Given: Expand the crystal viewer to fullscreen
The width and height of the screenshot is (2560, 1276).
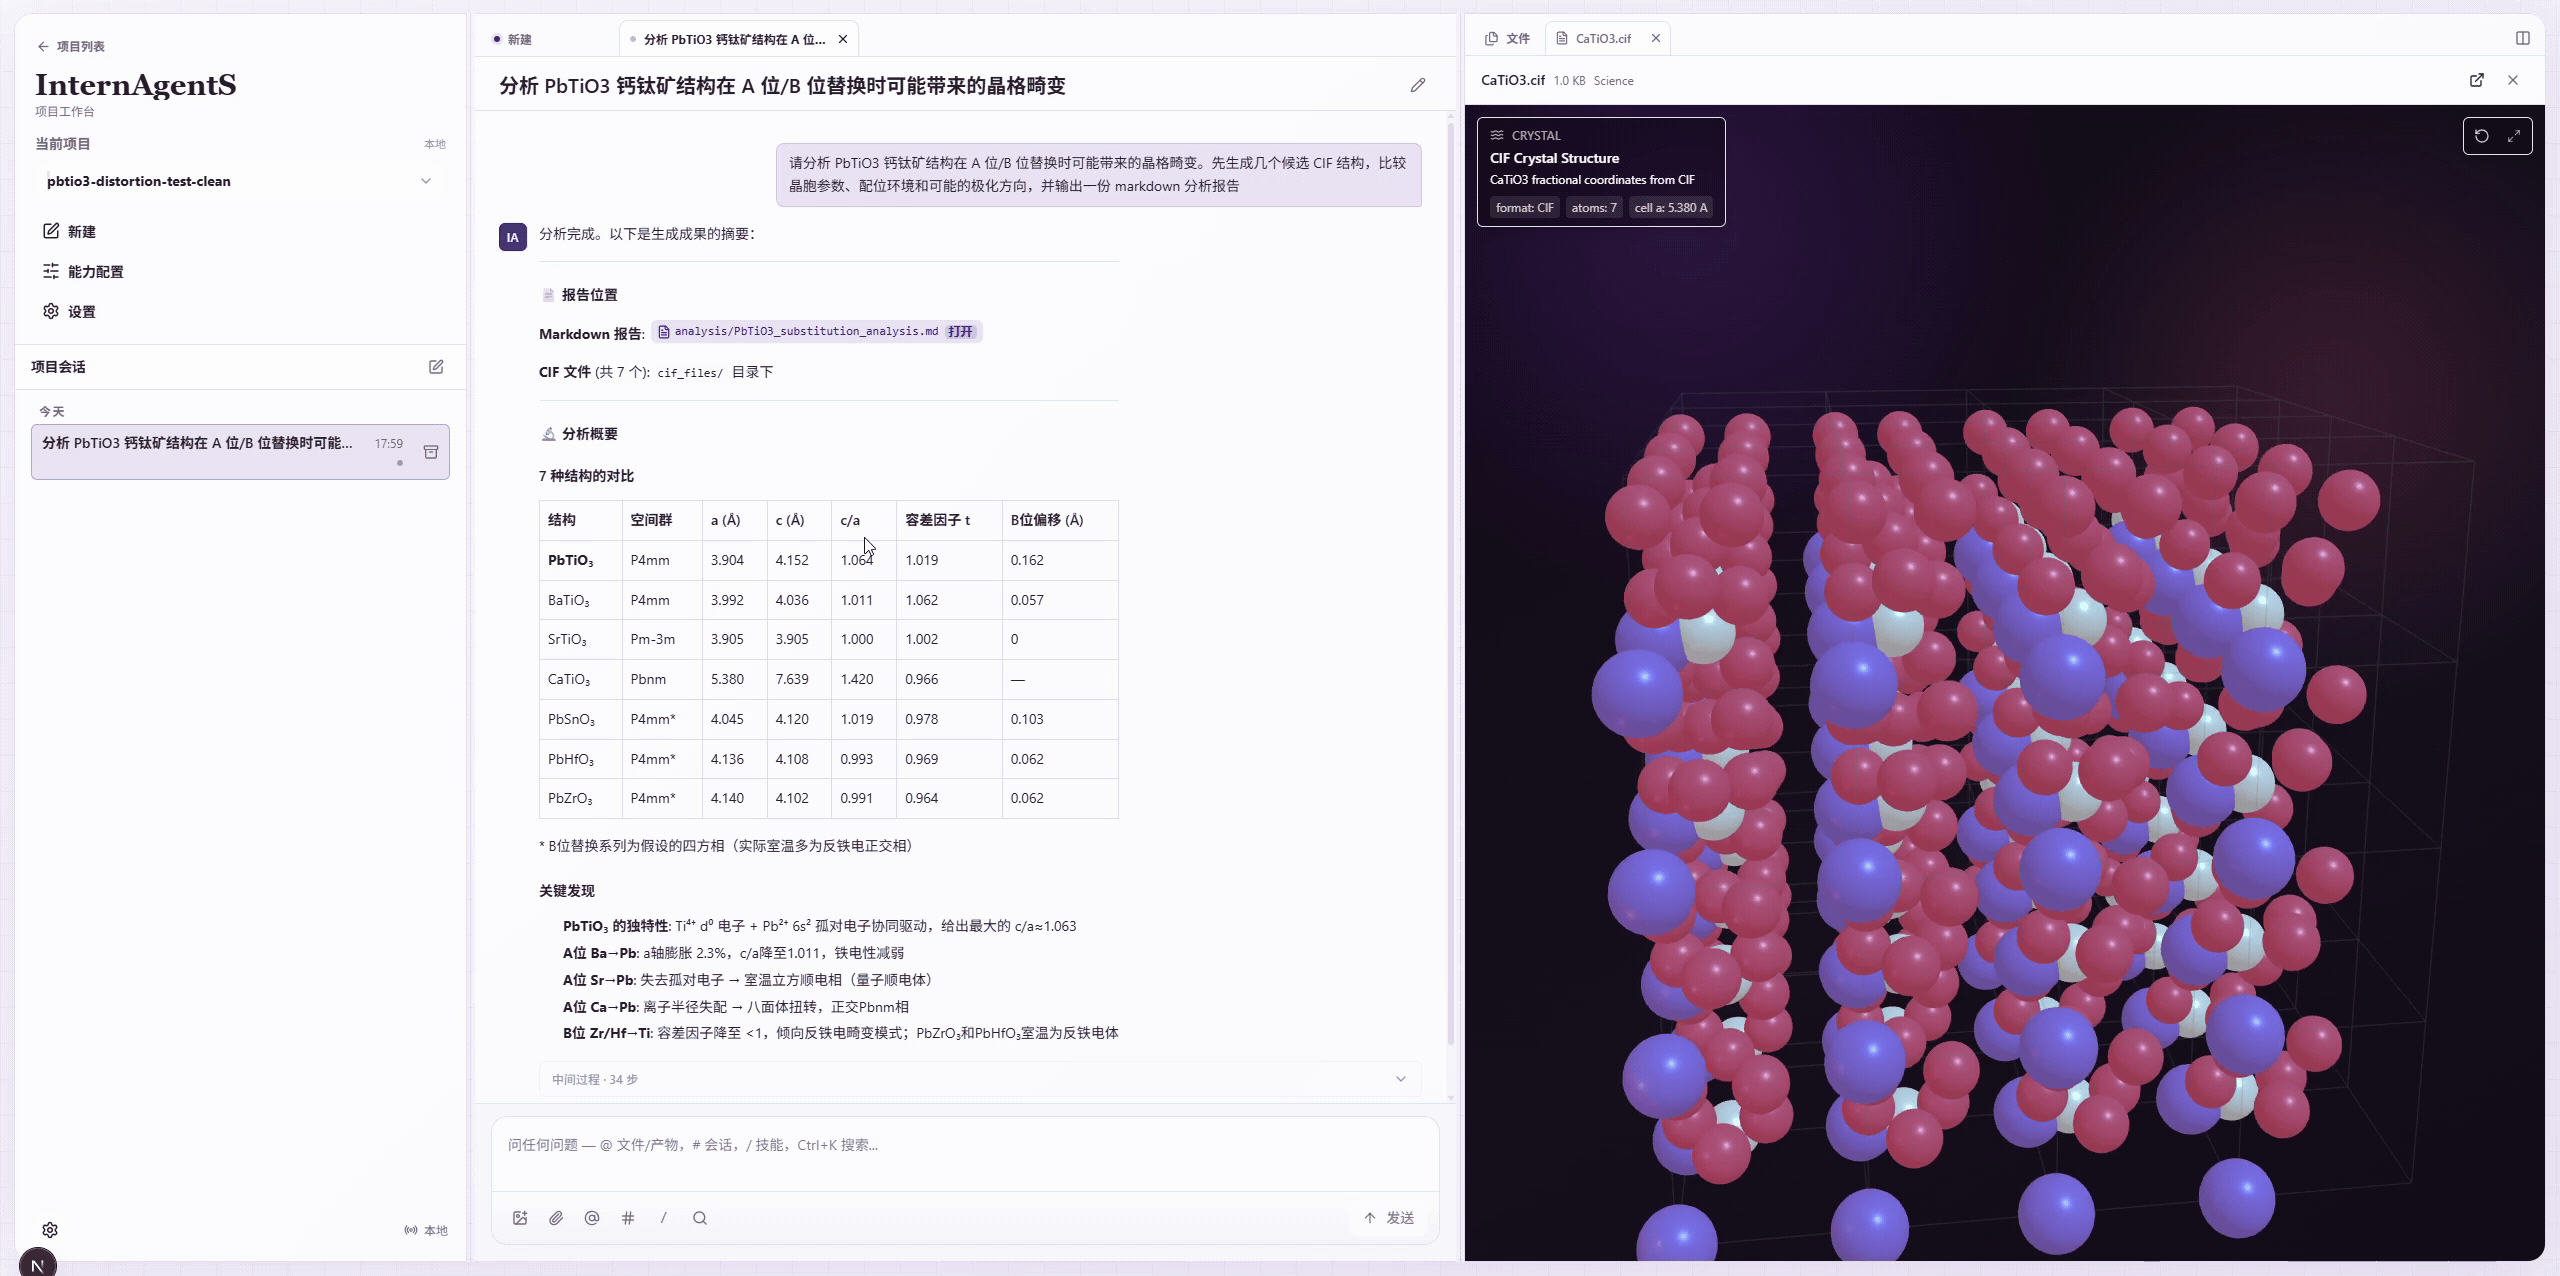Looking at the screenshot, I should click(x=2514, y=136).
